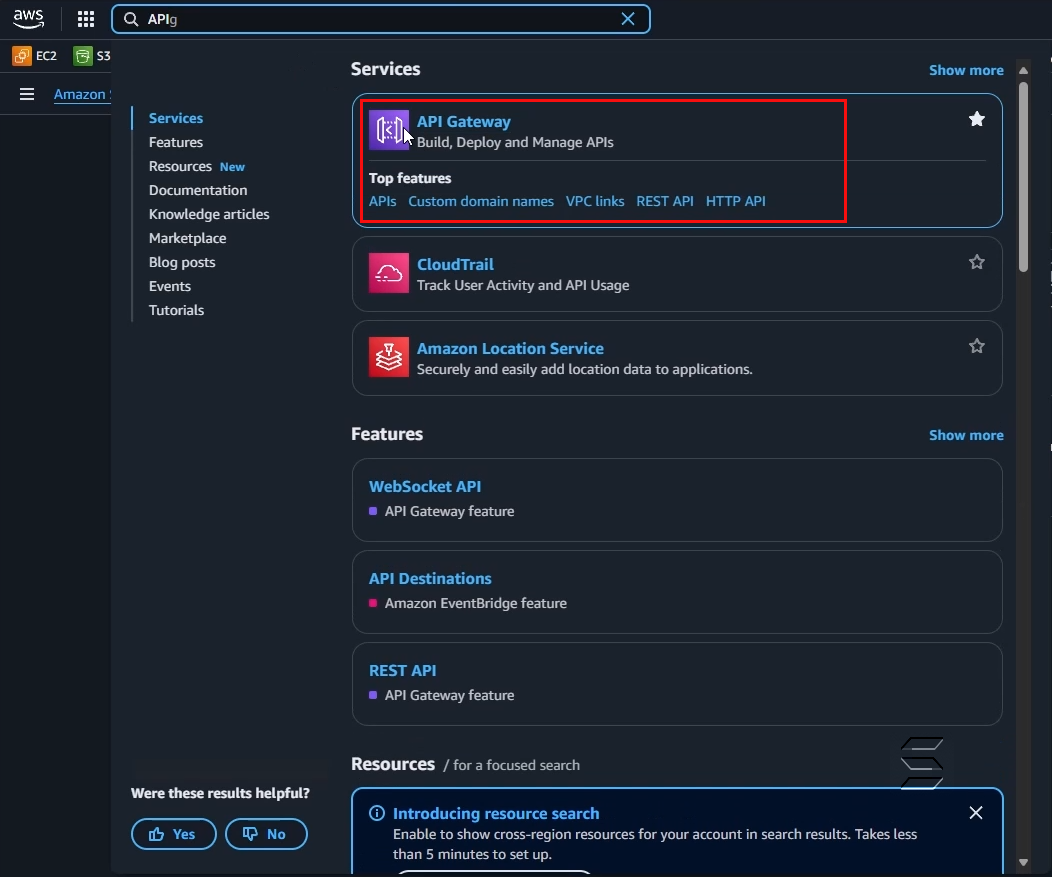Select Resources in the results sidebar
The image size is (1052, 877).
tap(180, 166)
